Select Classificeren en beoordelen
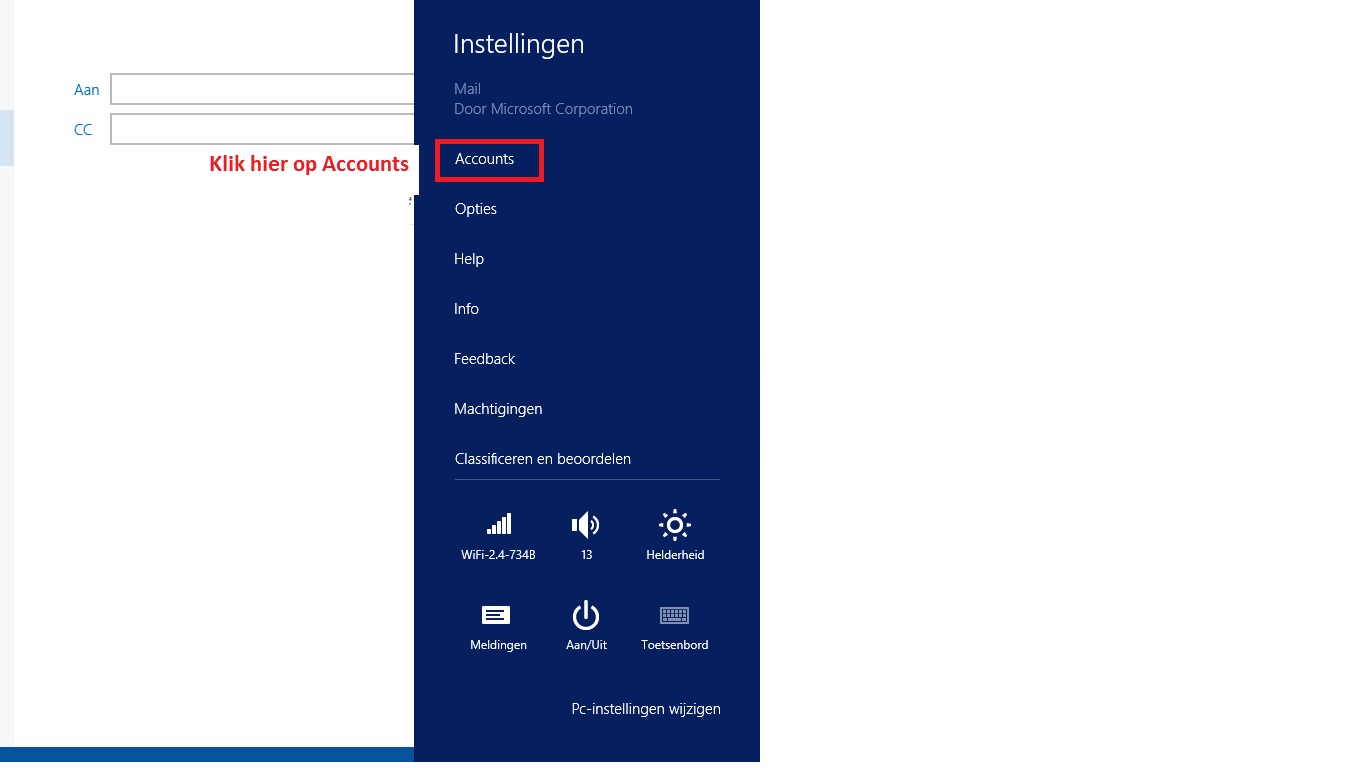 (543, 459)
